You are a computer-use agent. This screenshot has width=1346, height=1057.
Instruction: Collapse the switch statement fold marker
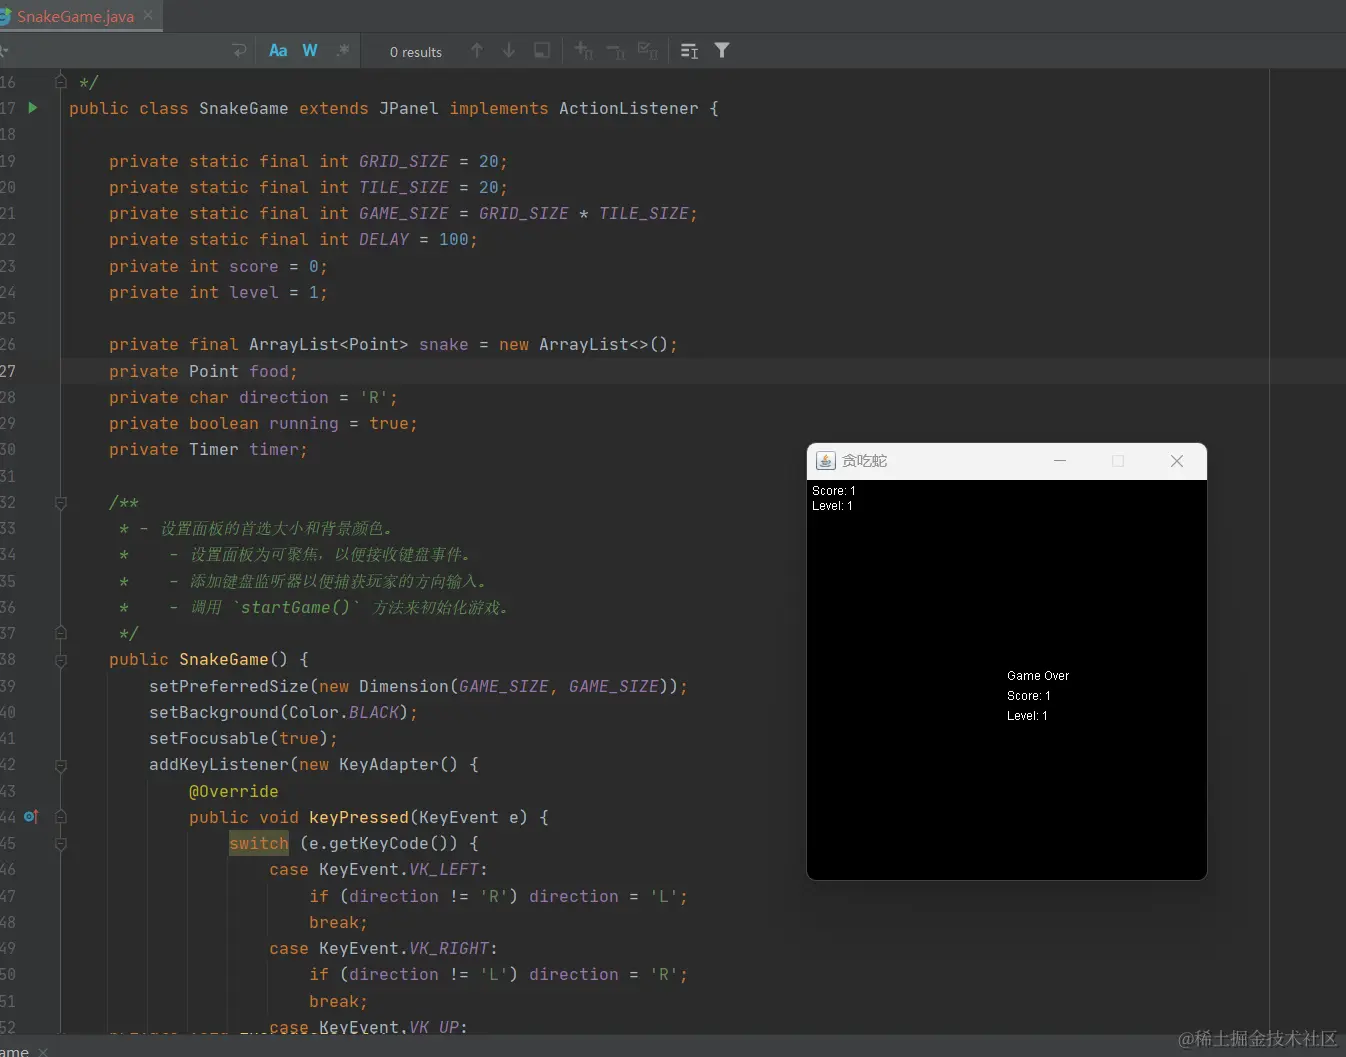(x=61, y=844)
